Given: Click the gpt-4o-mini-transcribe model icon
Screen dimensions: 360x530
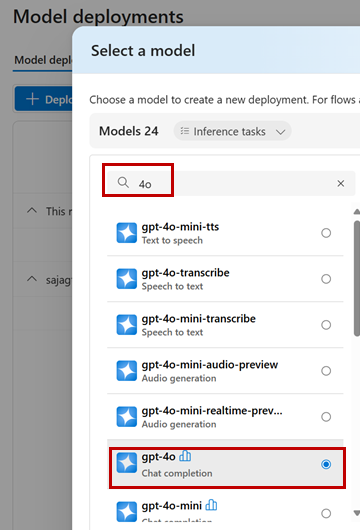Looking at the screenshot, I should [x=126, y=325].
